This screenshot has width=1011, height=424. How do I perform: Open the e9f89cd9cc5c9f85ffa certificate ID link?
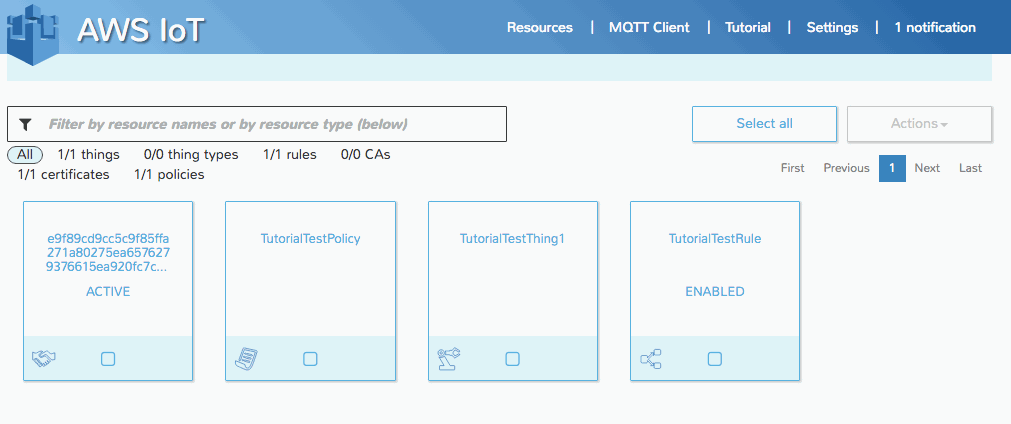(108, 253)
